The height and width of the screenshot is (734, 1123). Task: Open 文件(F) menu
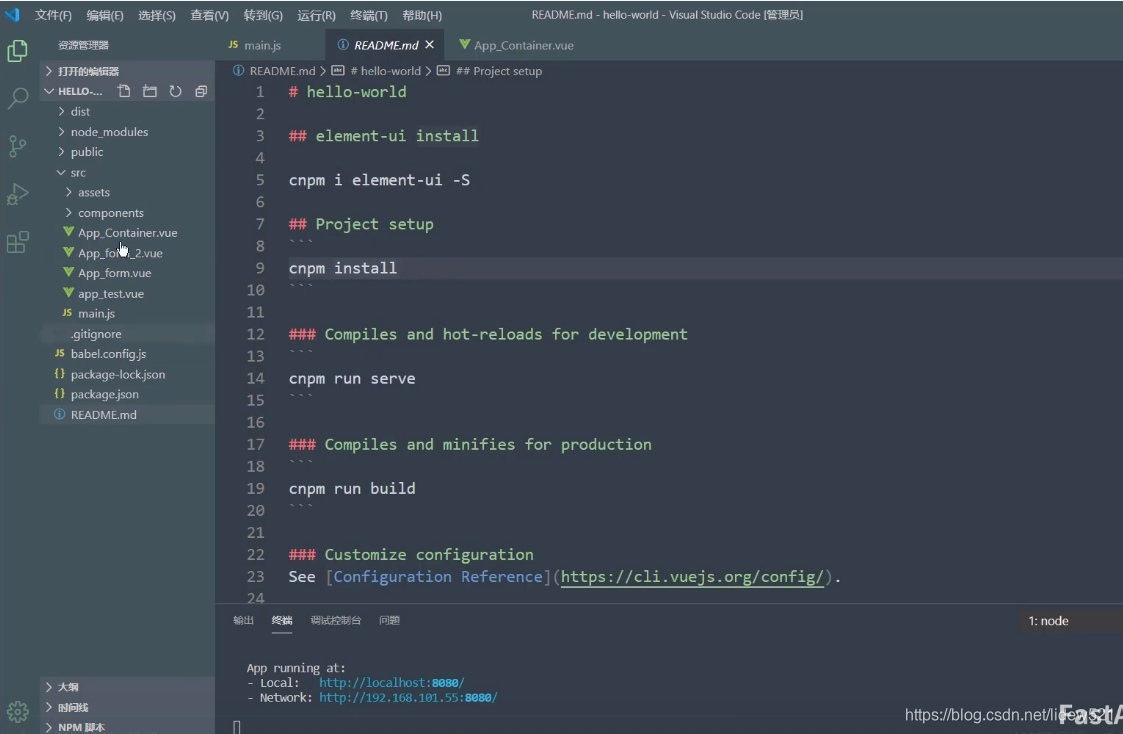pos(53,15)
